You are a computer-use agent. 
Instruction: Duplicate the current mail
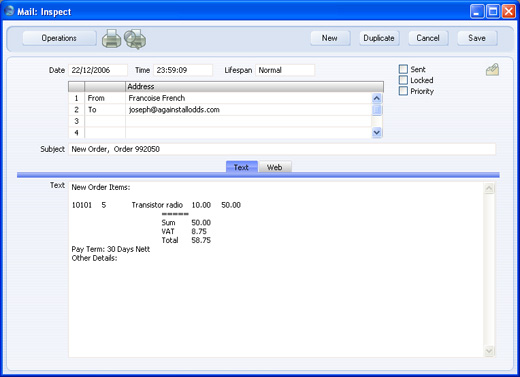[x=379, y=38]
